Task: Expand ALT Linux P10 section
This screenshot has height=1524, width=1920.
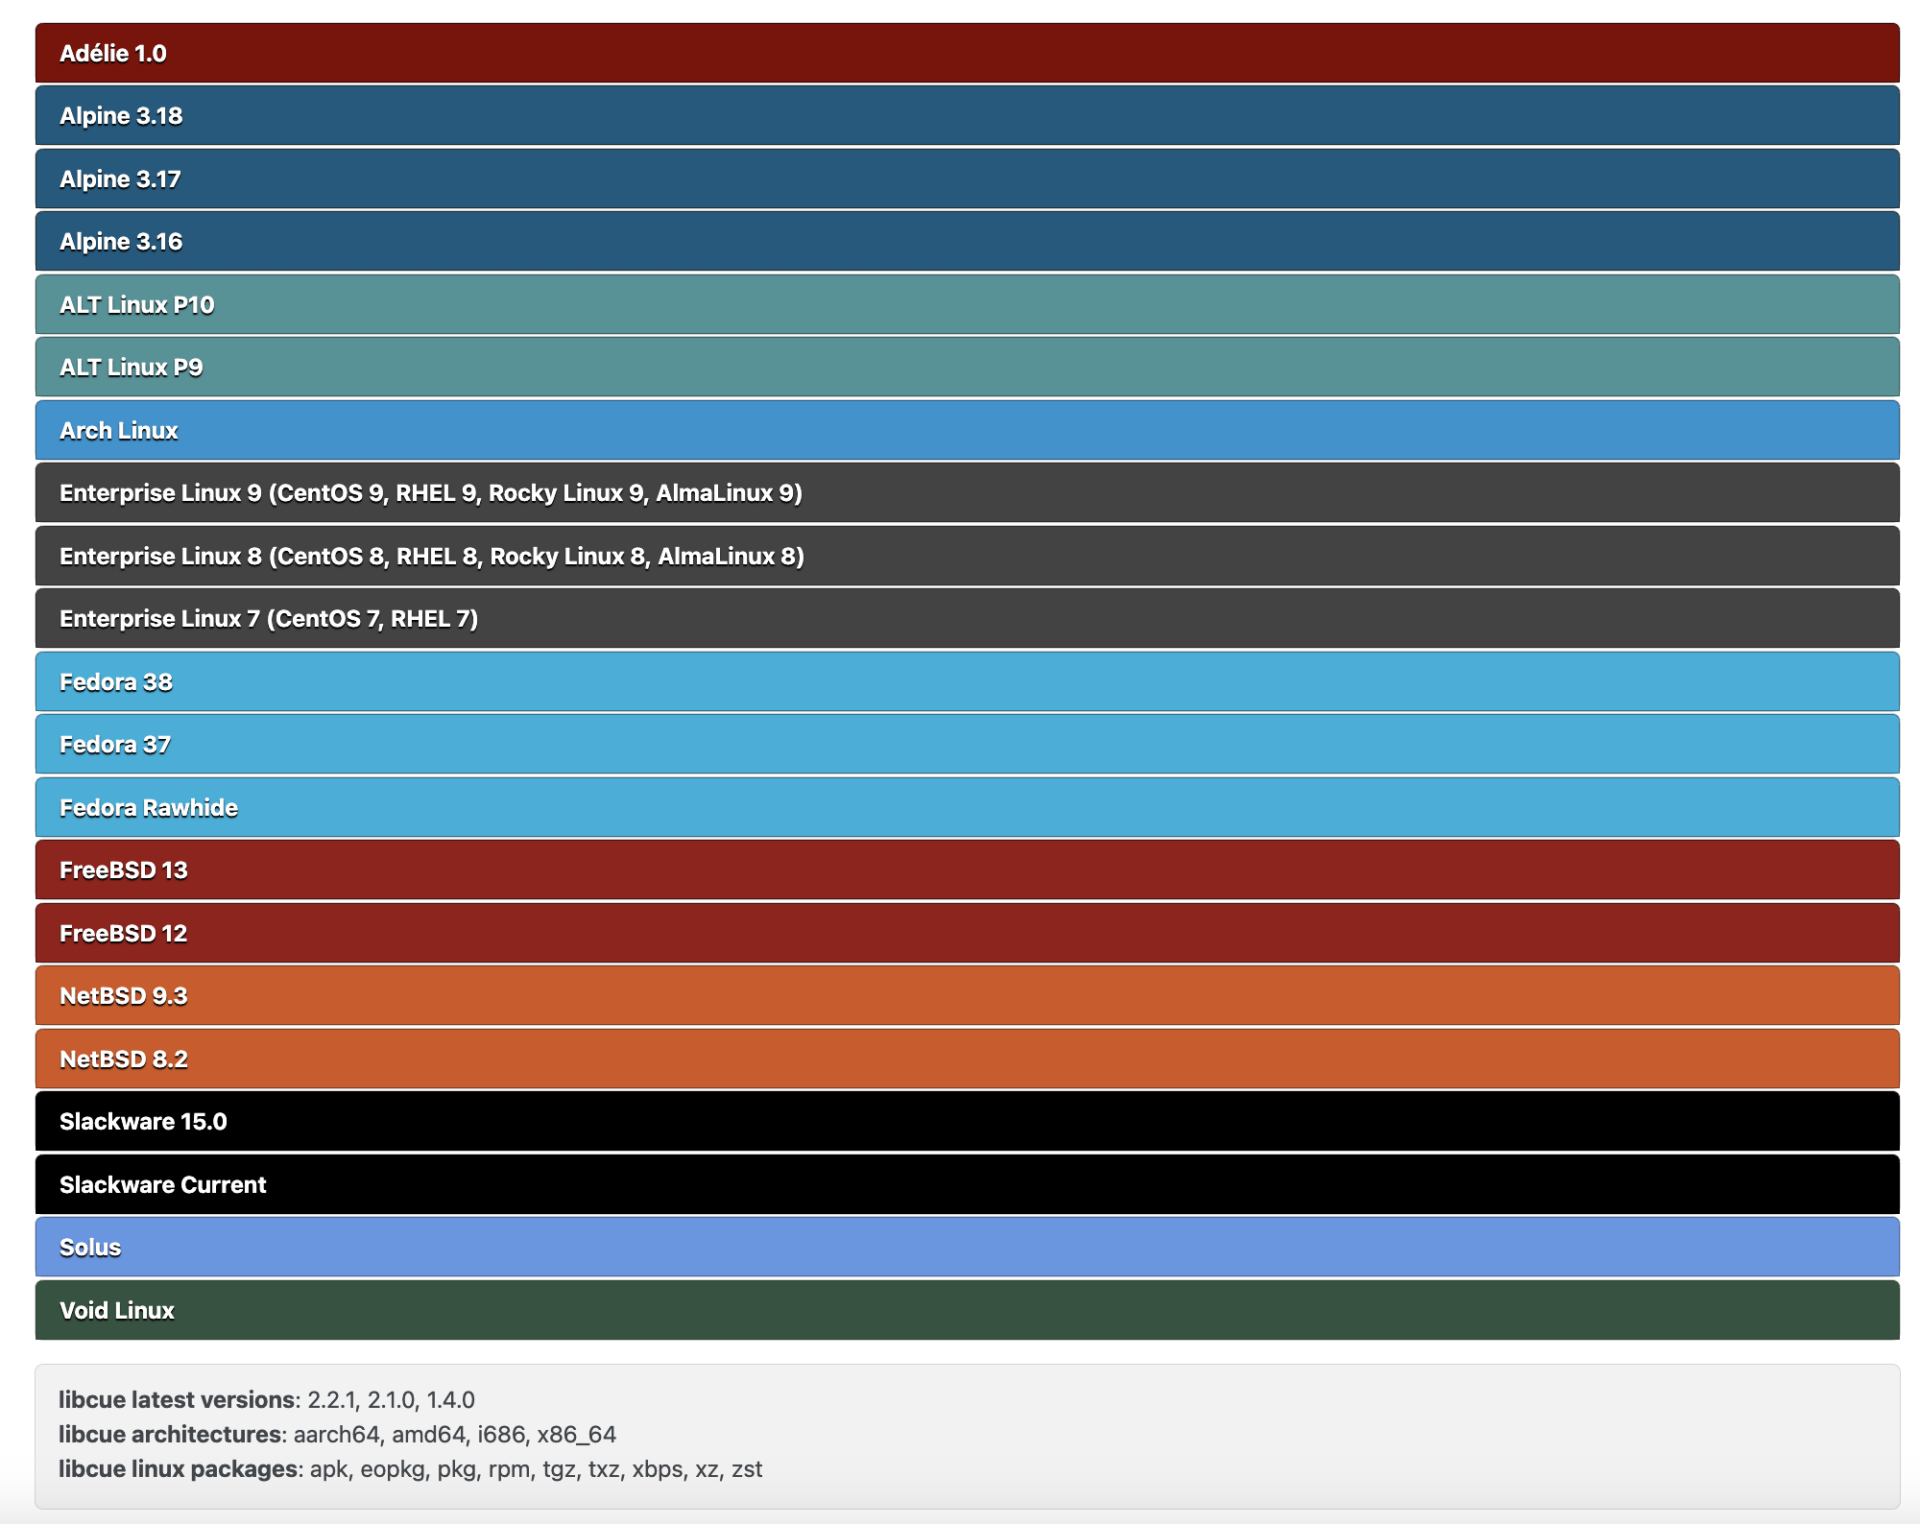Action: [x=967, y=304]
